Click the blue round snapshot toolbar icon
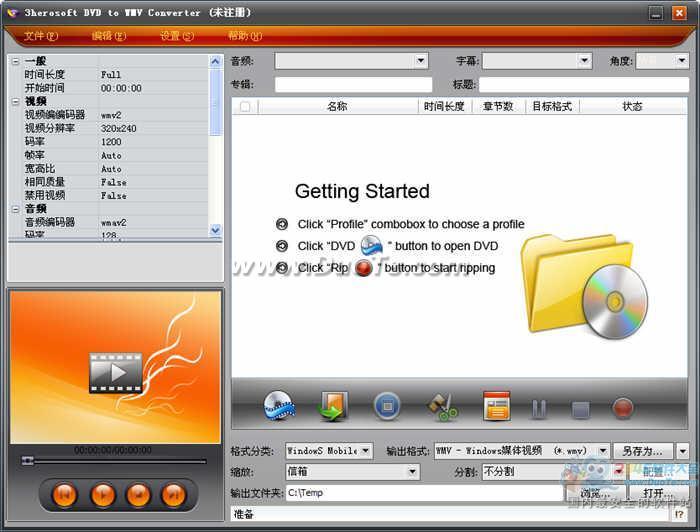Viewport: 700px width, 532px height. [x=387, y=406]
